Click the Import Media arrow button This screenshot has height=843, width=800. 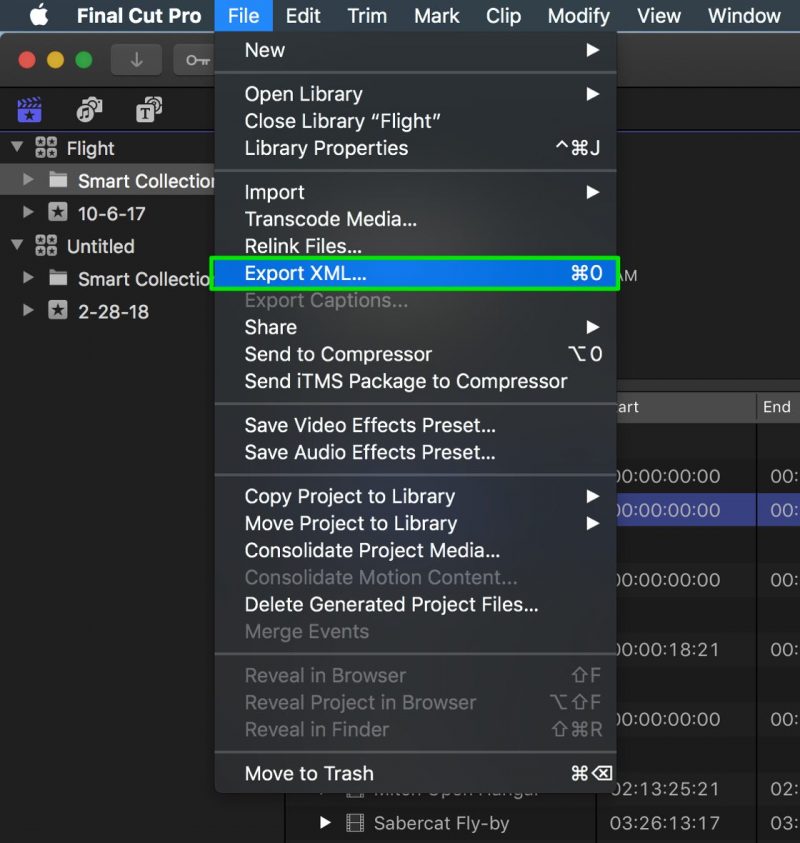[137, 60]
